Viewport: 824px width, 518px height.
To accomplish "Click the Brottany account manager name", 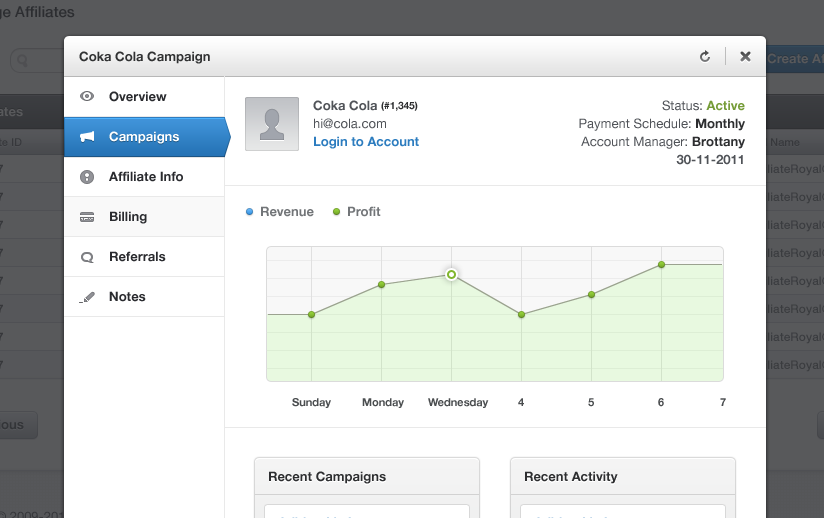I will pyautogui.click(x=718, y=141).
